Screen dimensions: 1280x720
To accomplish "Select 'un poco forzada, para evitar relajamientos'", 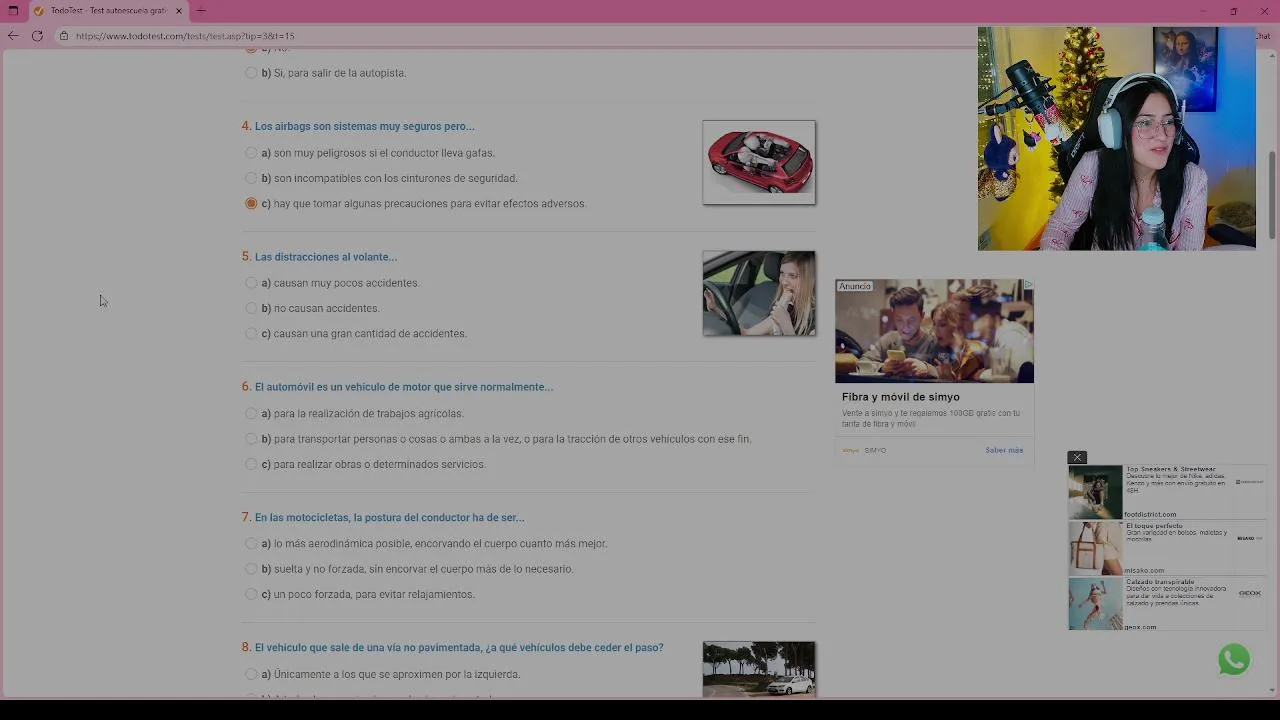I will click(x=251, y=594).
